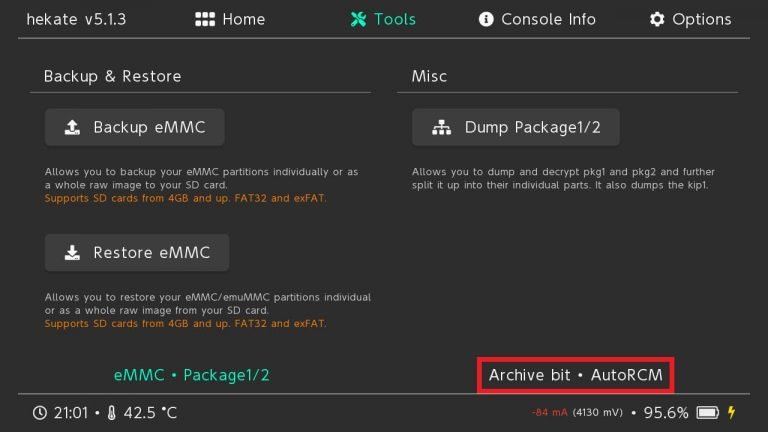The width and height of the screenshot is (768, 432).
Task: Click the yellow charging bolt icon
Action: point(731,412)
